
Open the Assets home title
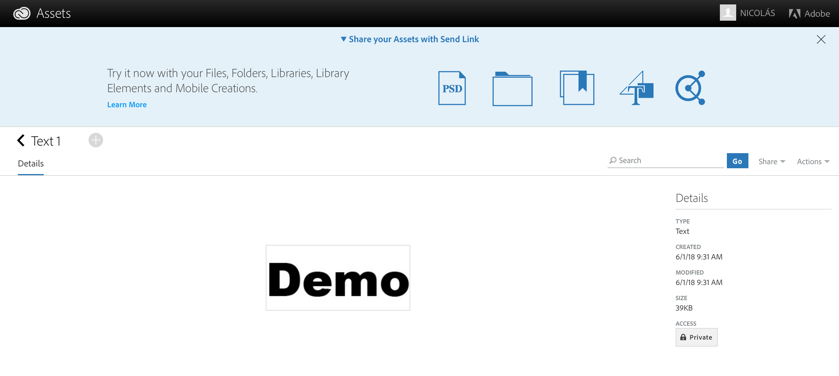point(54,14)
